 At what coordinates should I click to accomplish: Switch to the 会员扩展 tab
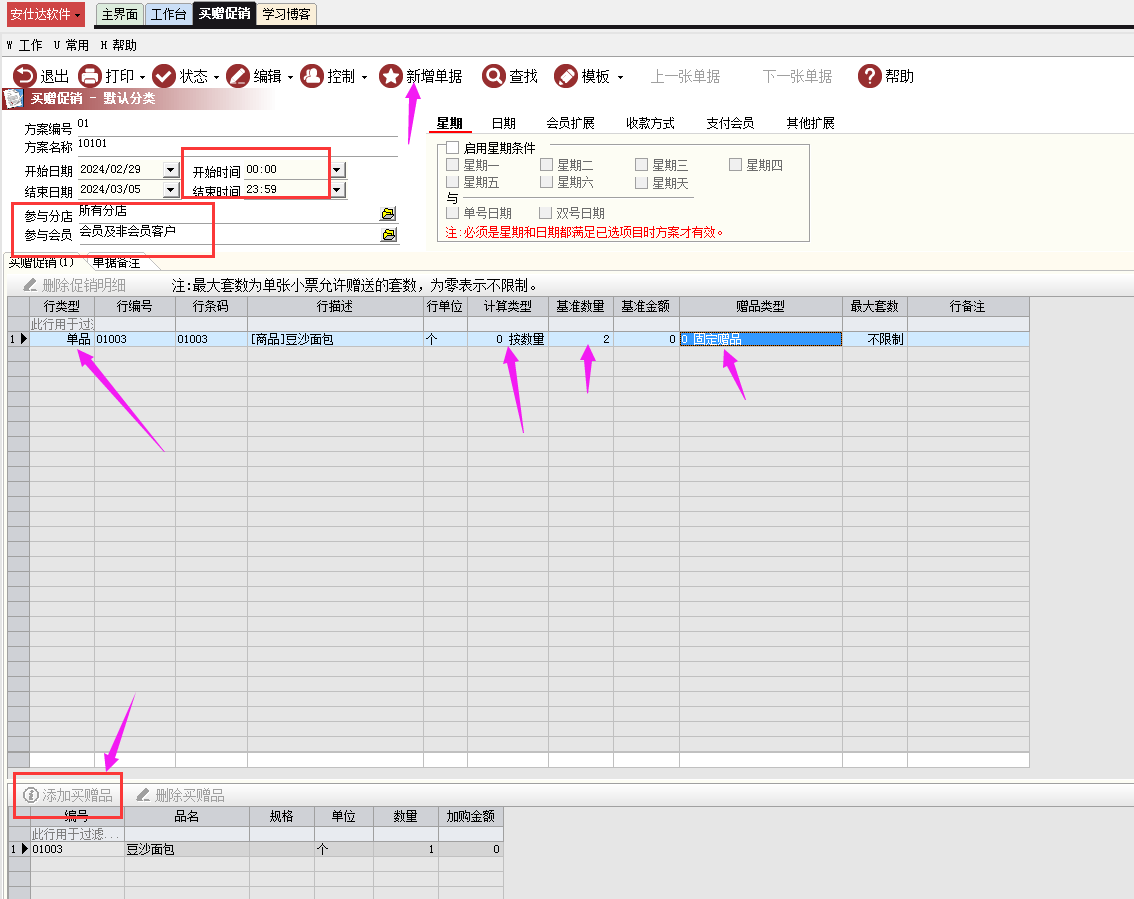click(570, 123)
